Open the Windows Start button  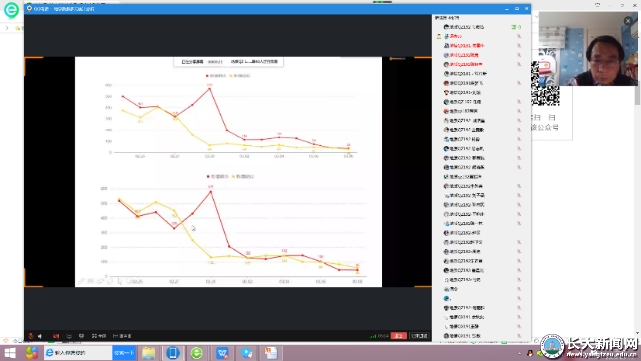point(10,353)
